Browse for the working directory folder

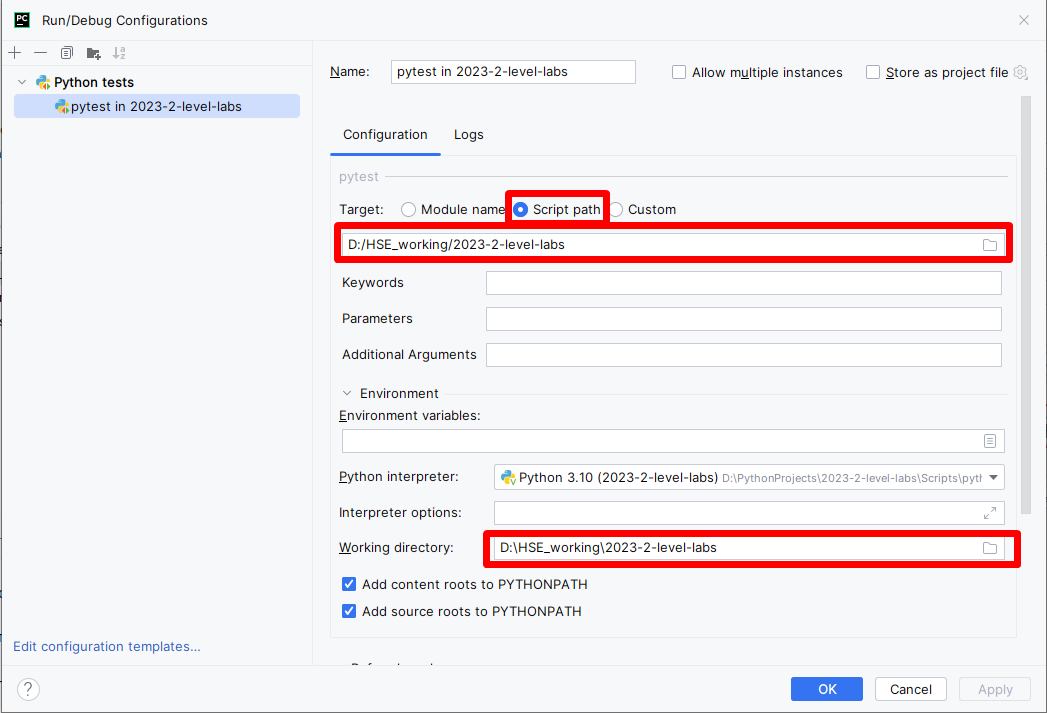[x=990, y=548]
